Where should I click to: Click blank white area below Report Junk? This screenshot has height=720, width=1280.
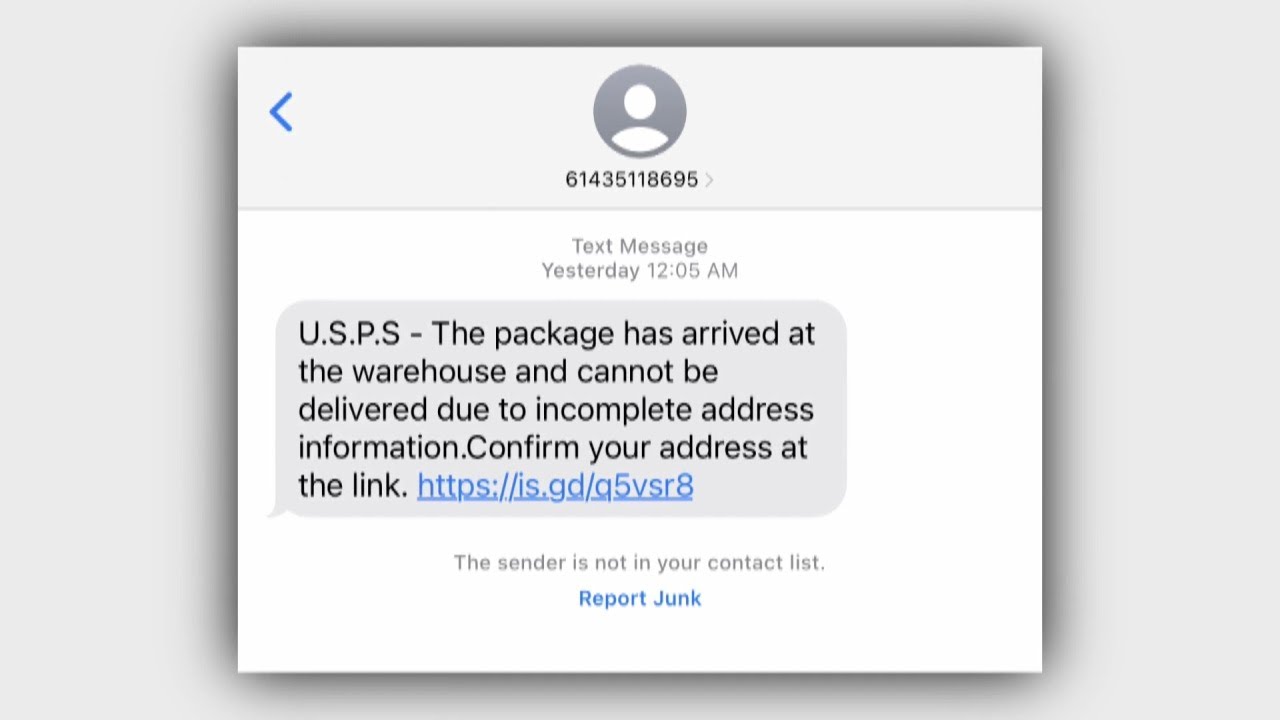pyautogui.click(x=640, y=642)
